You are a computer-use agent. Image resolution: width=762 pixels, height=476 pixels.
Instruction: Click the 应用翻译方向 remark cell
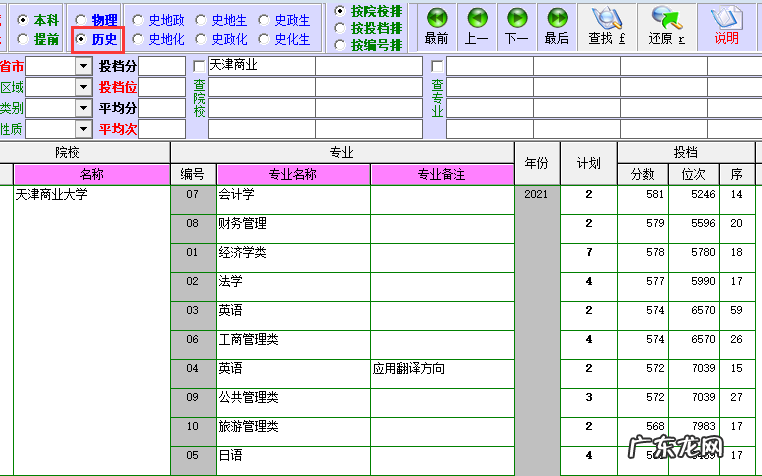[x=442, y=374]
